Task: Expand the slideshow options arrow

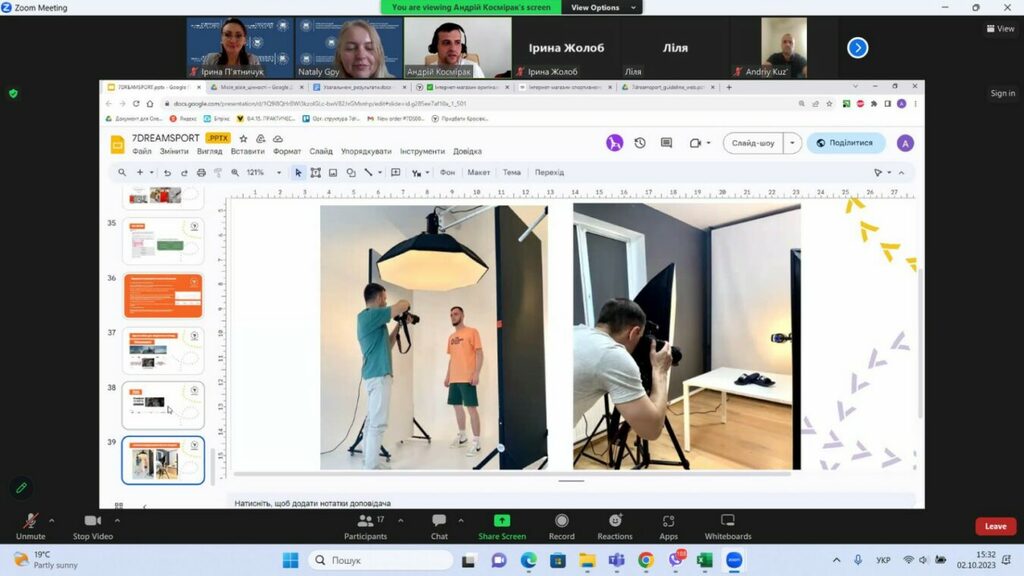Action: point(792,143)
